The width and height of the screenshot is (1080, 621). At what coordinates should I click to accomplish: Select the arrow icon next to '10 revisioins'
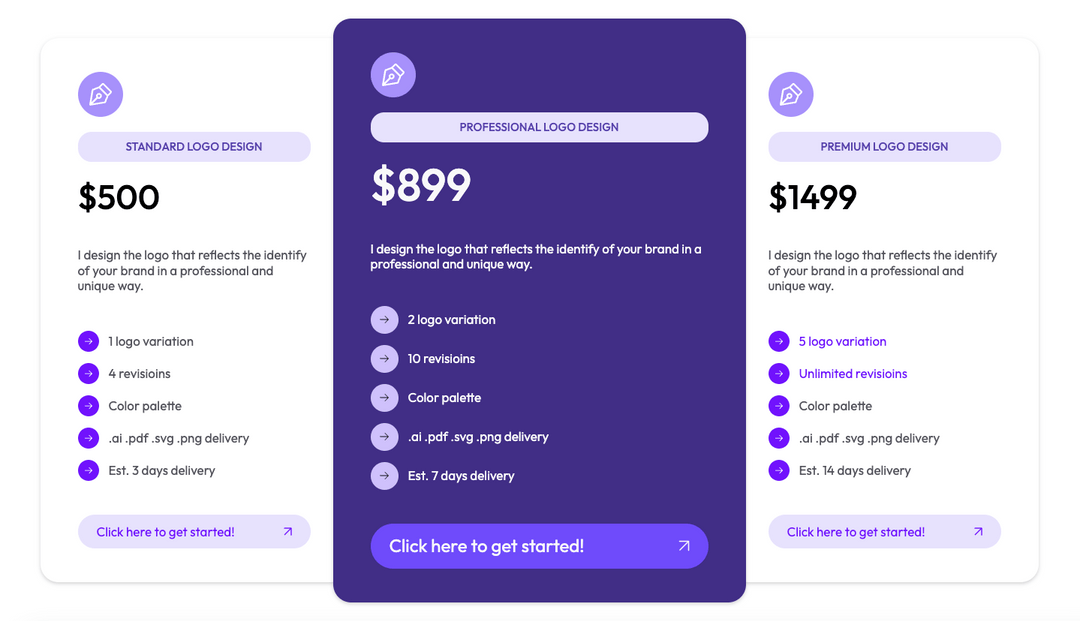385,358
